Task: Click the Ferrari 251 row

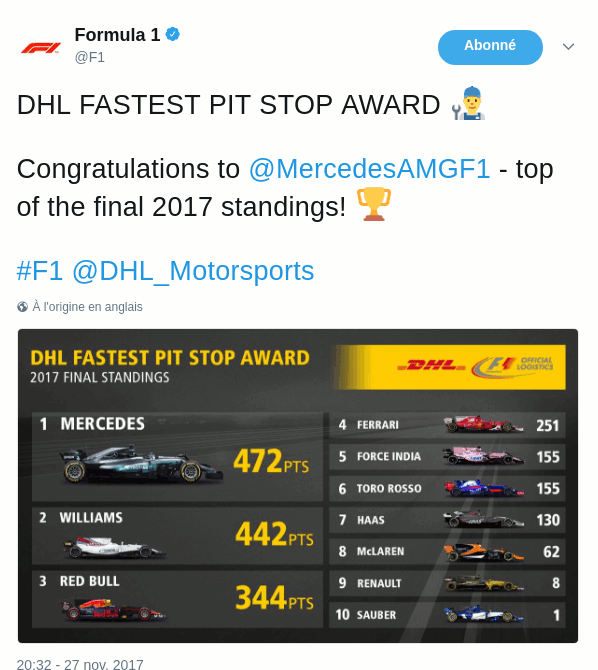Action: 448,425
